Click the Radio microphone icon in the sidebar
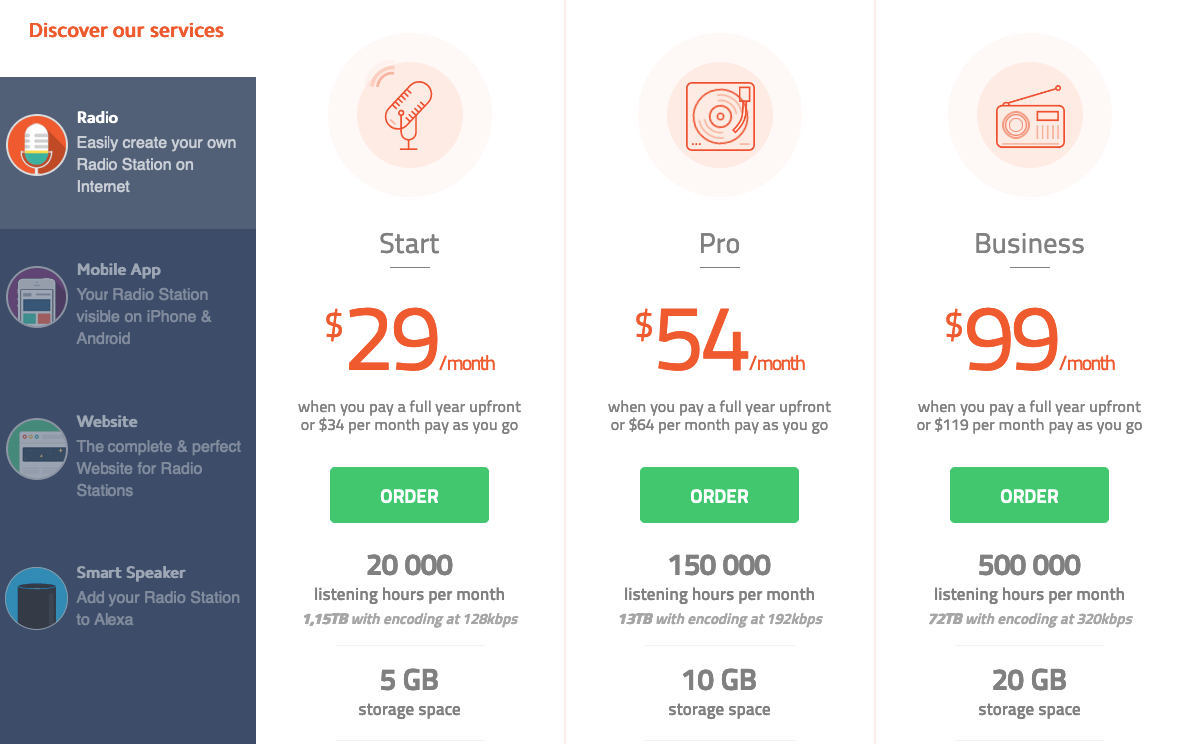1180x744 pixels. click(x=36, y=144)
